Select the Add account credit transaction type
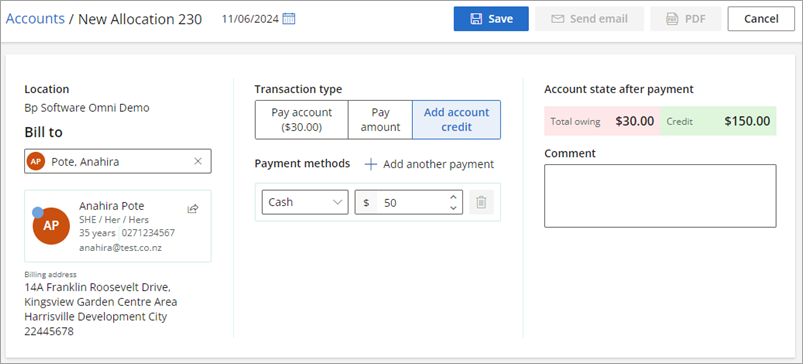The height and width of the screenshot is (364, 803). [x=456, y=120]
